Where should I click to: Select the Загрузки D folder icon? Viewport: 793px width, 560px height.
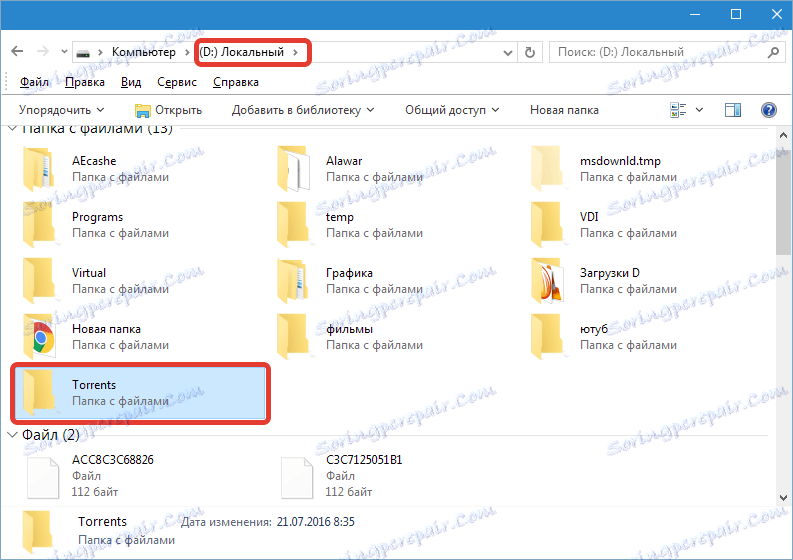click(547, 281)
